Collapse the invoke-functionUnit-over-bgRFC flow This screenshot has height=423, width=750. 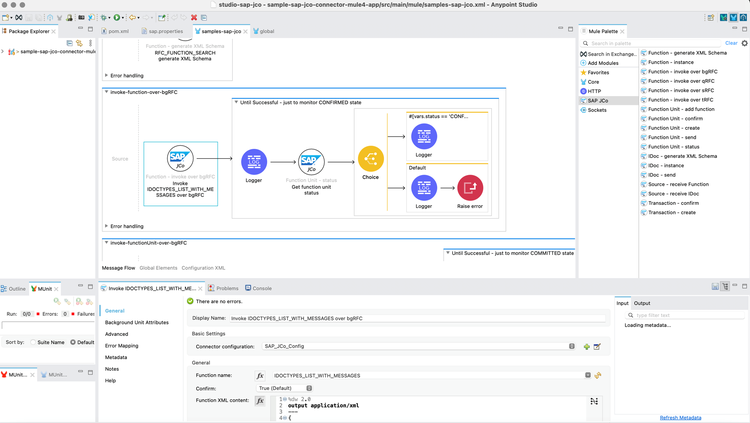point(106,243)
